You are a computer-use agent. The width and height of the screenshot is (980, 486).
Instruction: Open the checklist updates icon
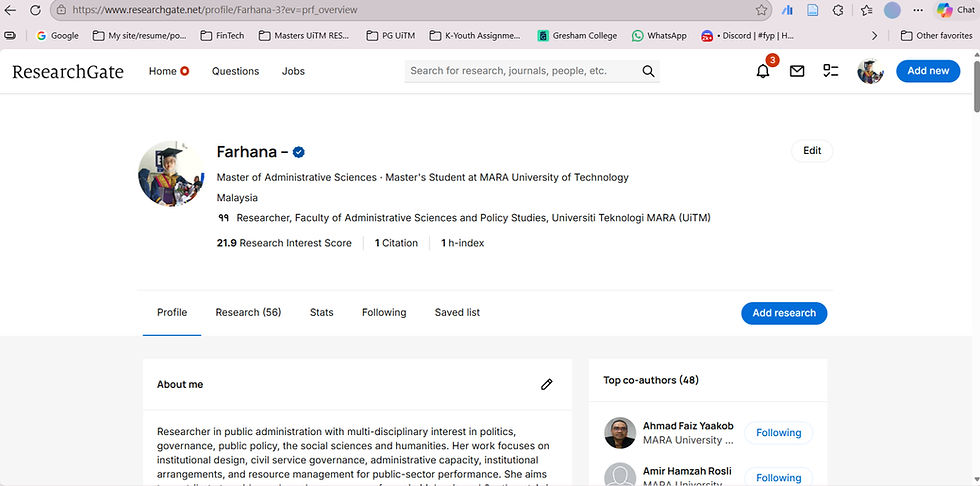coord(831,71)
